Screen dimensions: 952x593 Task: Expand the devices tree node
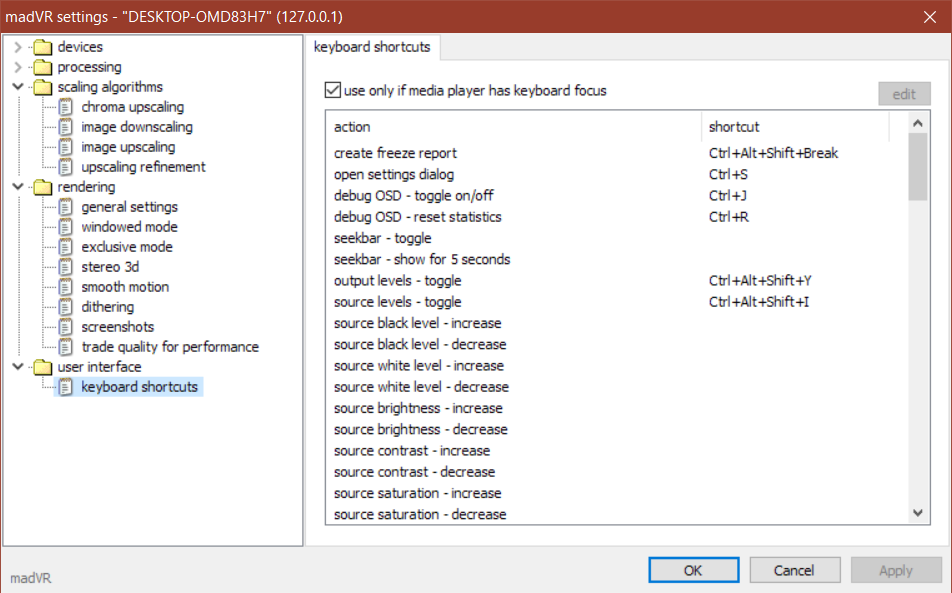(x=18, y=47)
